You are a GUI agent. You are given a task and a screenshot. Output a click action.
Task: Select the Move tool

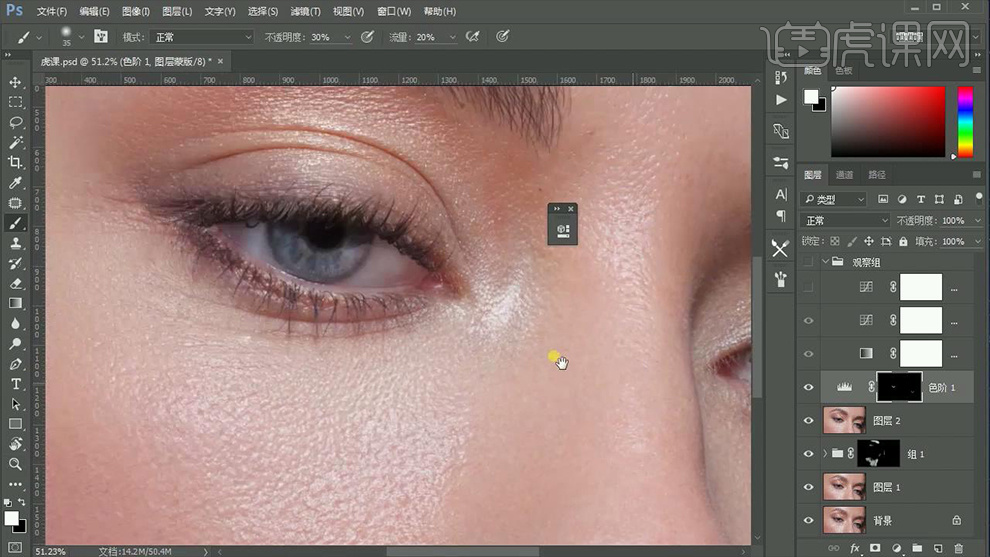pos(15,82)
